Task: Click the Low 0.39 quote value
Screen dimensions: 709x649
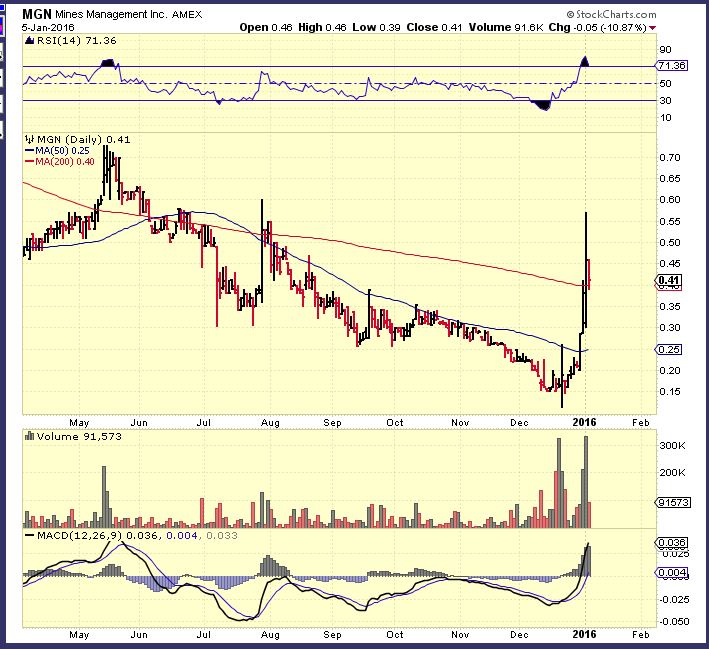Action: coord(377,28)
